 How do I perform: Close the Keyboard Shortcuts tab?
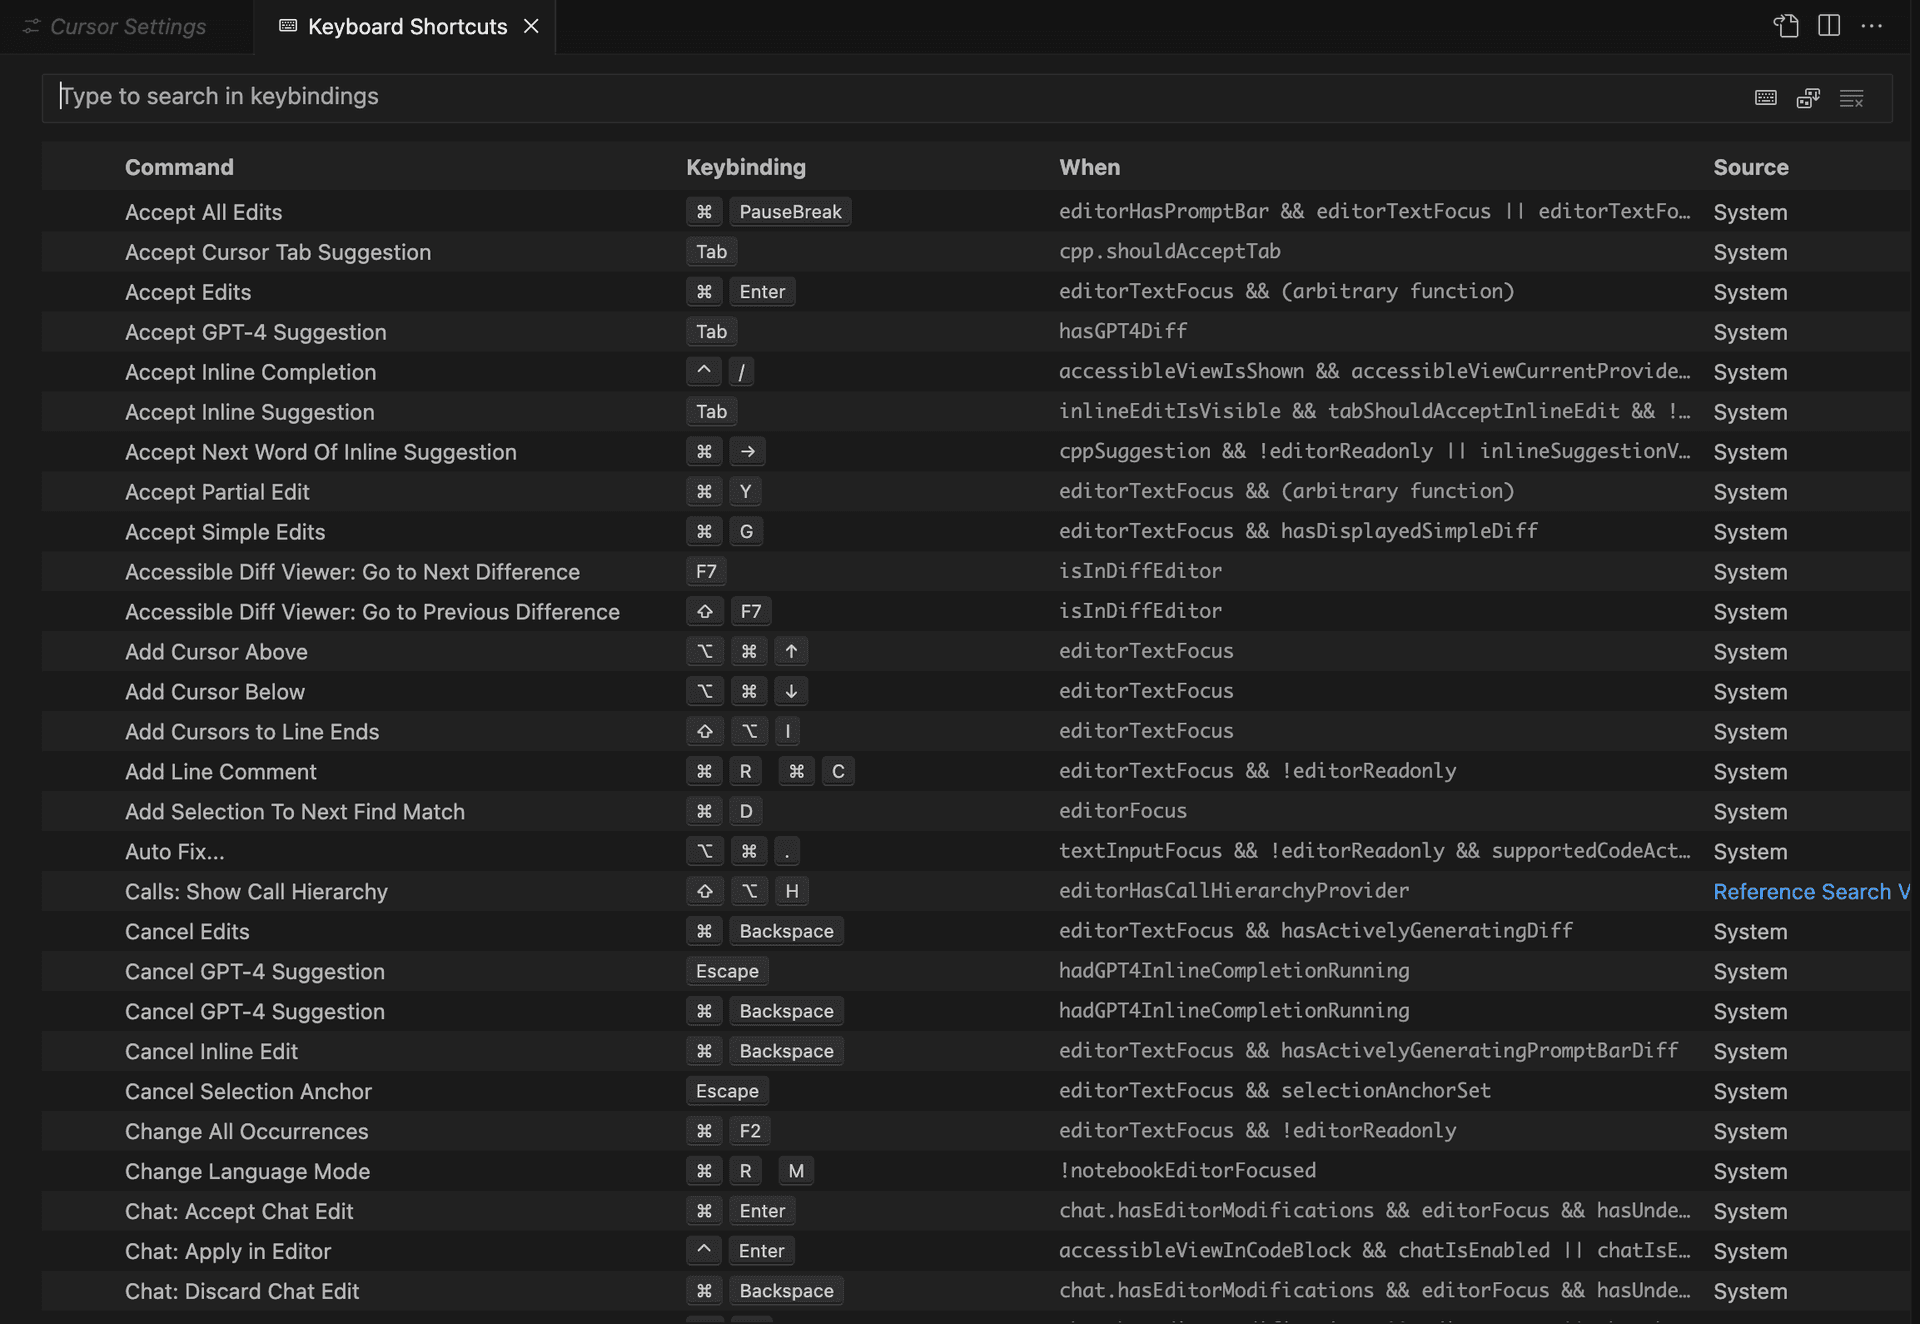click(531, 26)
